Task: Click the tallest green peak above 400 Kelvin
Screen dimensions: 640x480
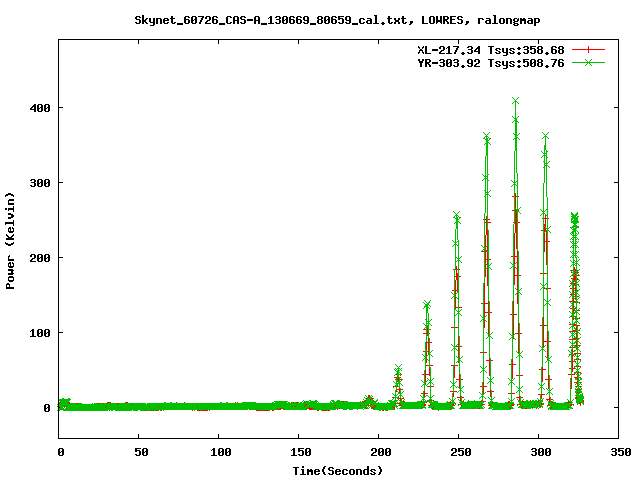Action: click(516, 101)
